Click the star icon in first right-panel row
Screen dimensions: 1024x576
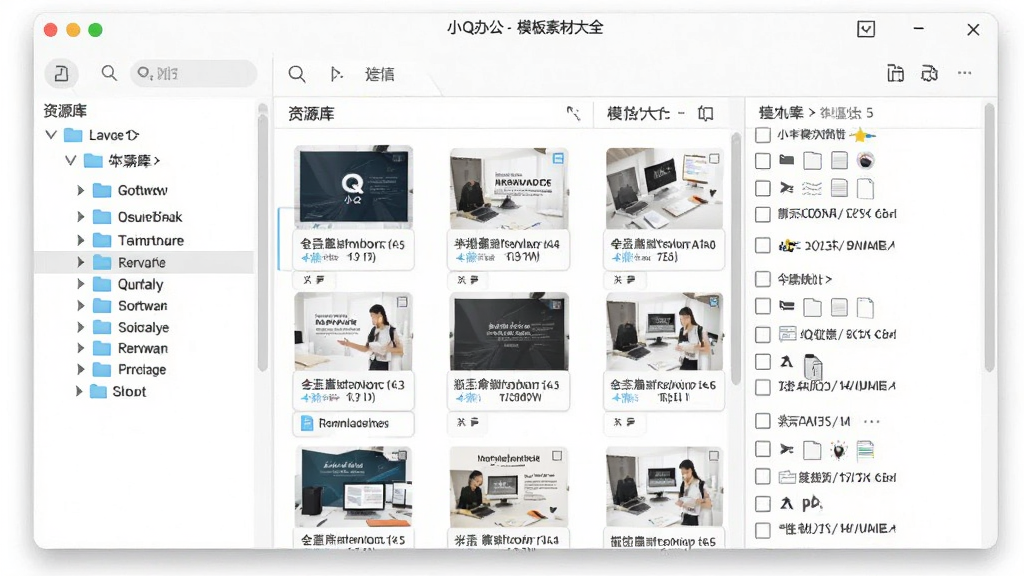coord(861,135)
